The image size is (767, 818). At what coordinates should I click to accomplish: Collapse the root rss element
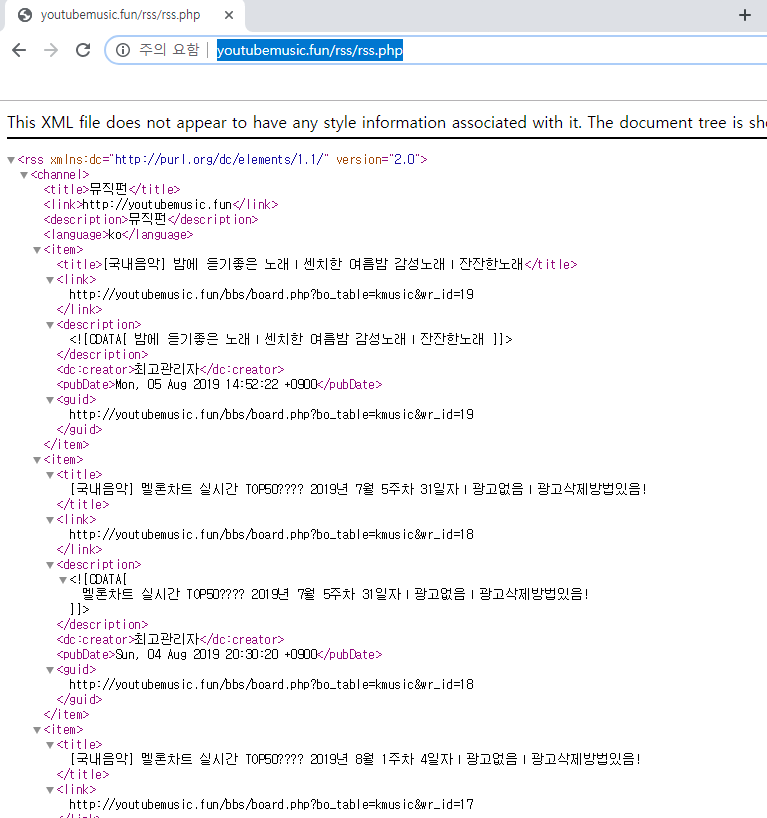click(x=11, y=160)
